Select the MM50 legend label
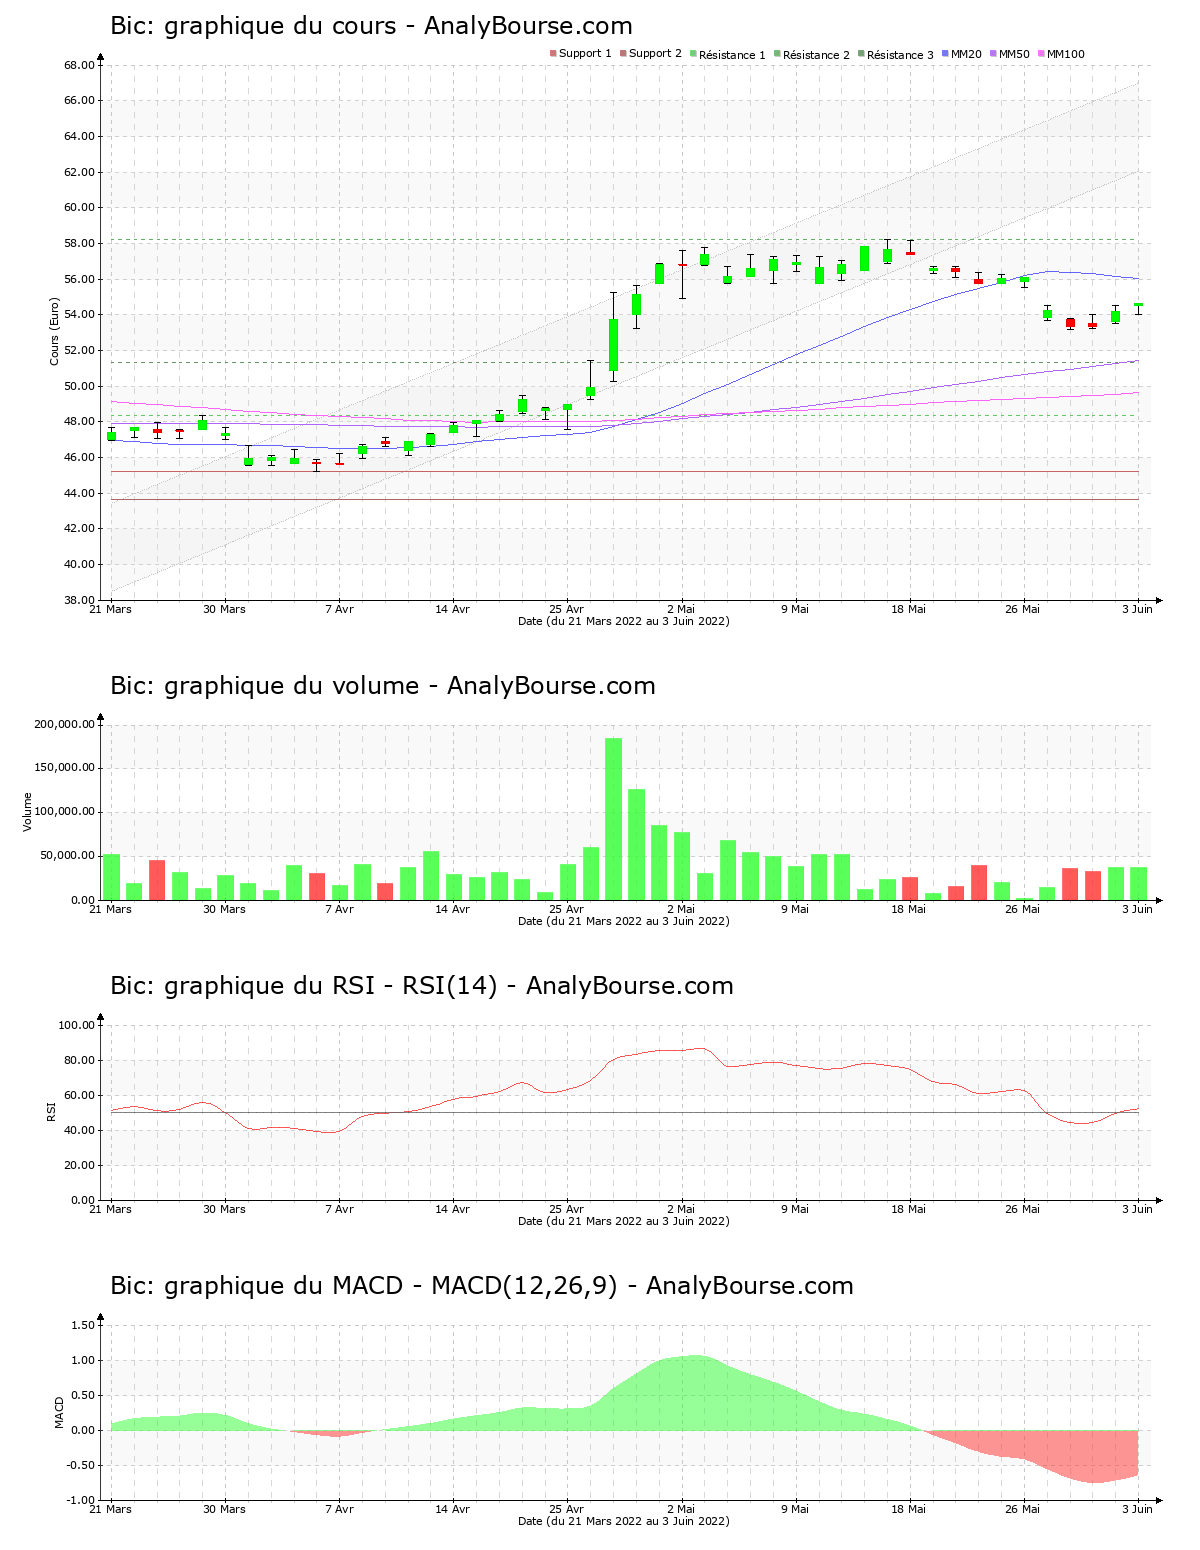Viewport: 1200px width, 1550px height. (1014, 54)
